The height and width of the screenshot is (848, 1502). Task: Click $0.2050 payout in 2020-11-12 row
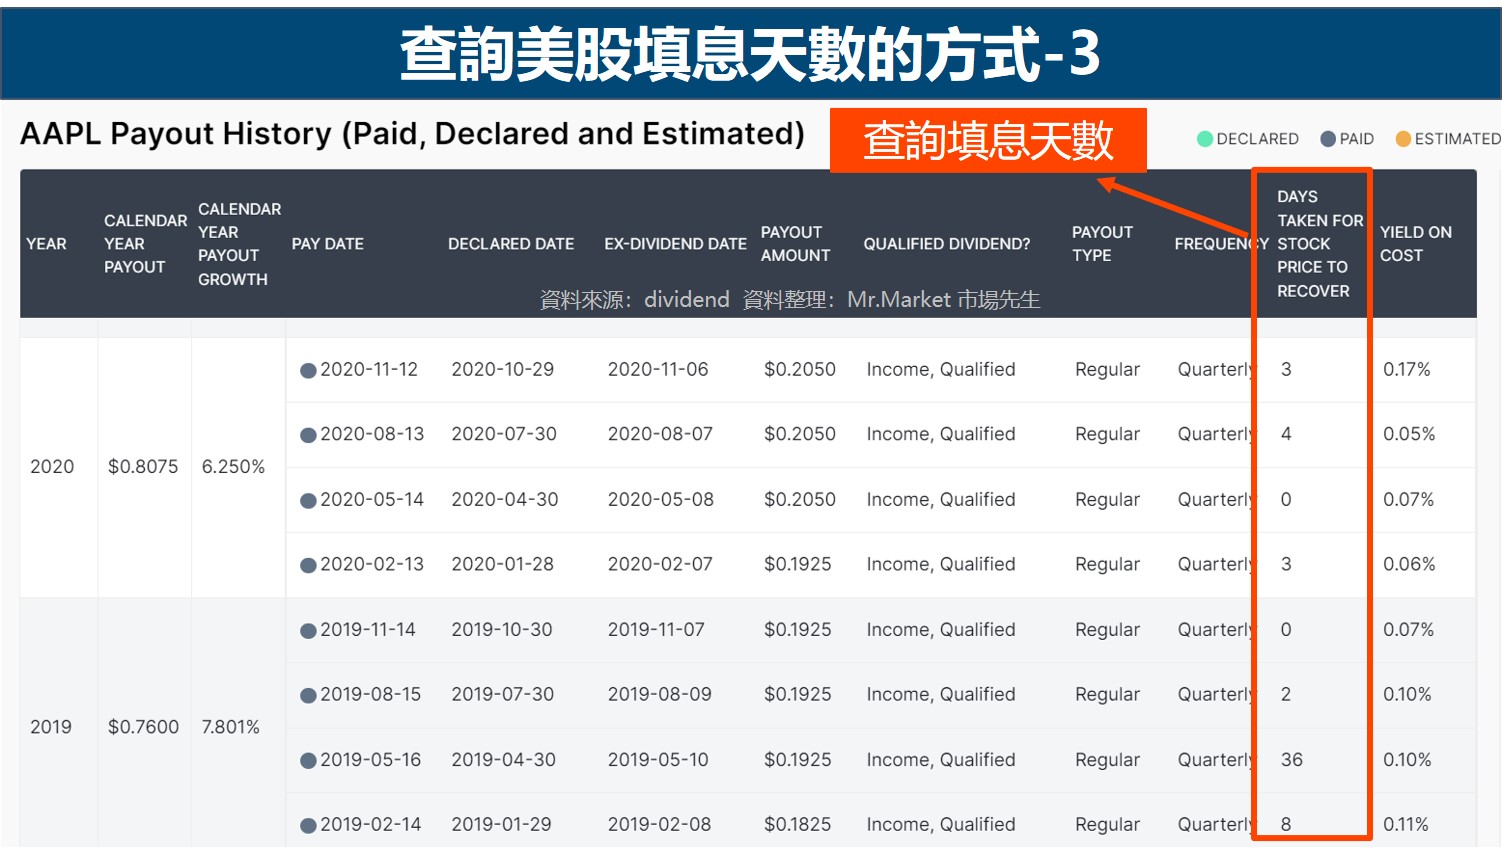800,370
